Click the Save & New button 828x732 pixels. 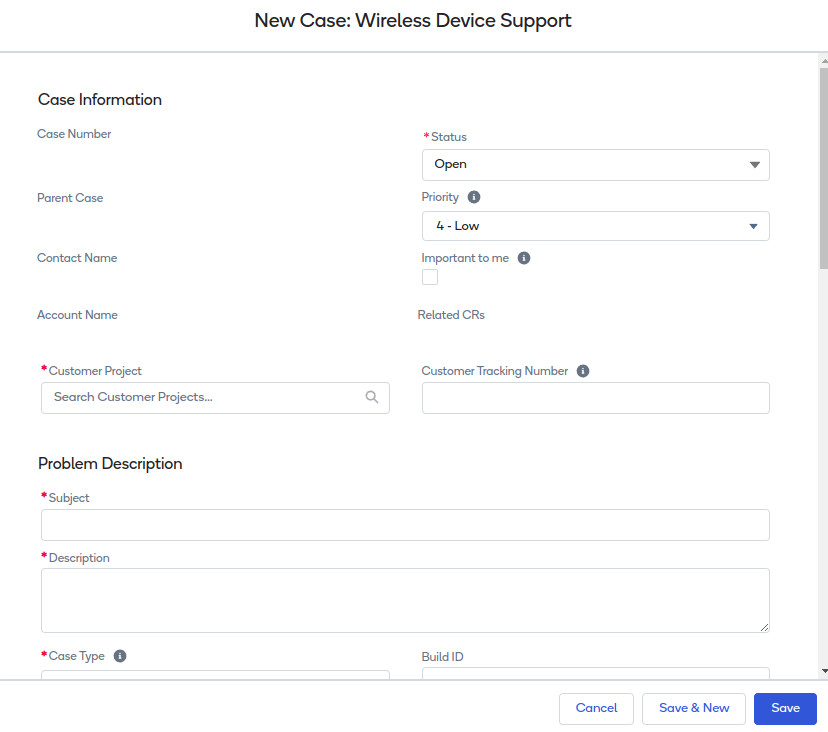tap(693, 708)
